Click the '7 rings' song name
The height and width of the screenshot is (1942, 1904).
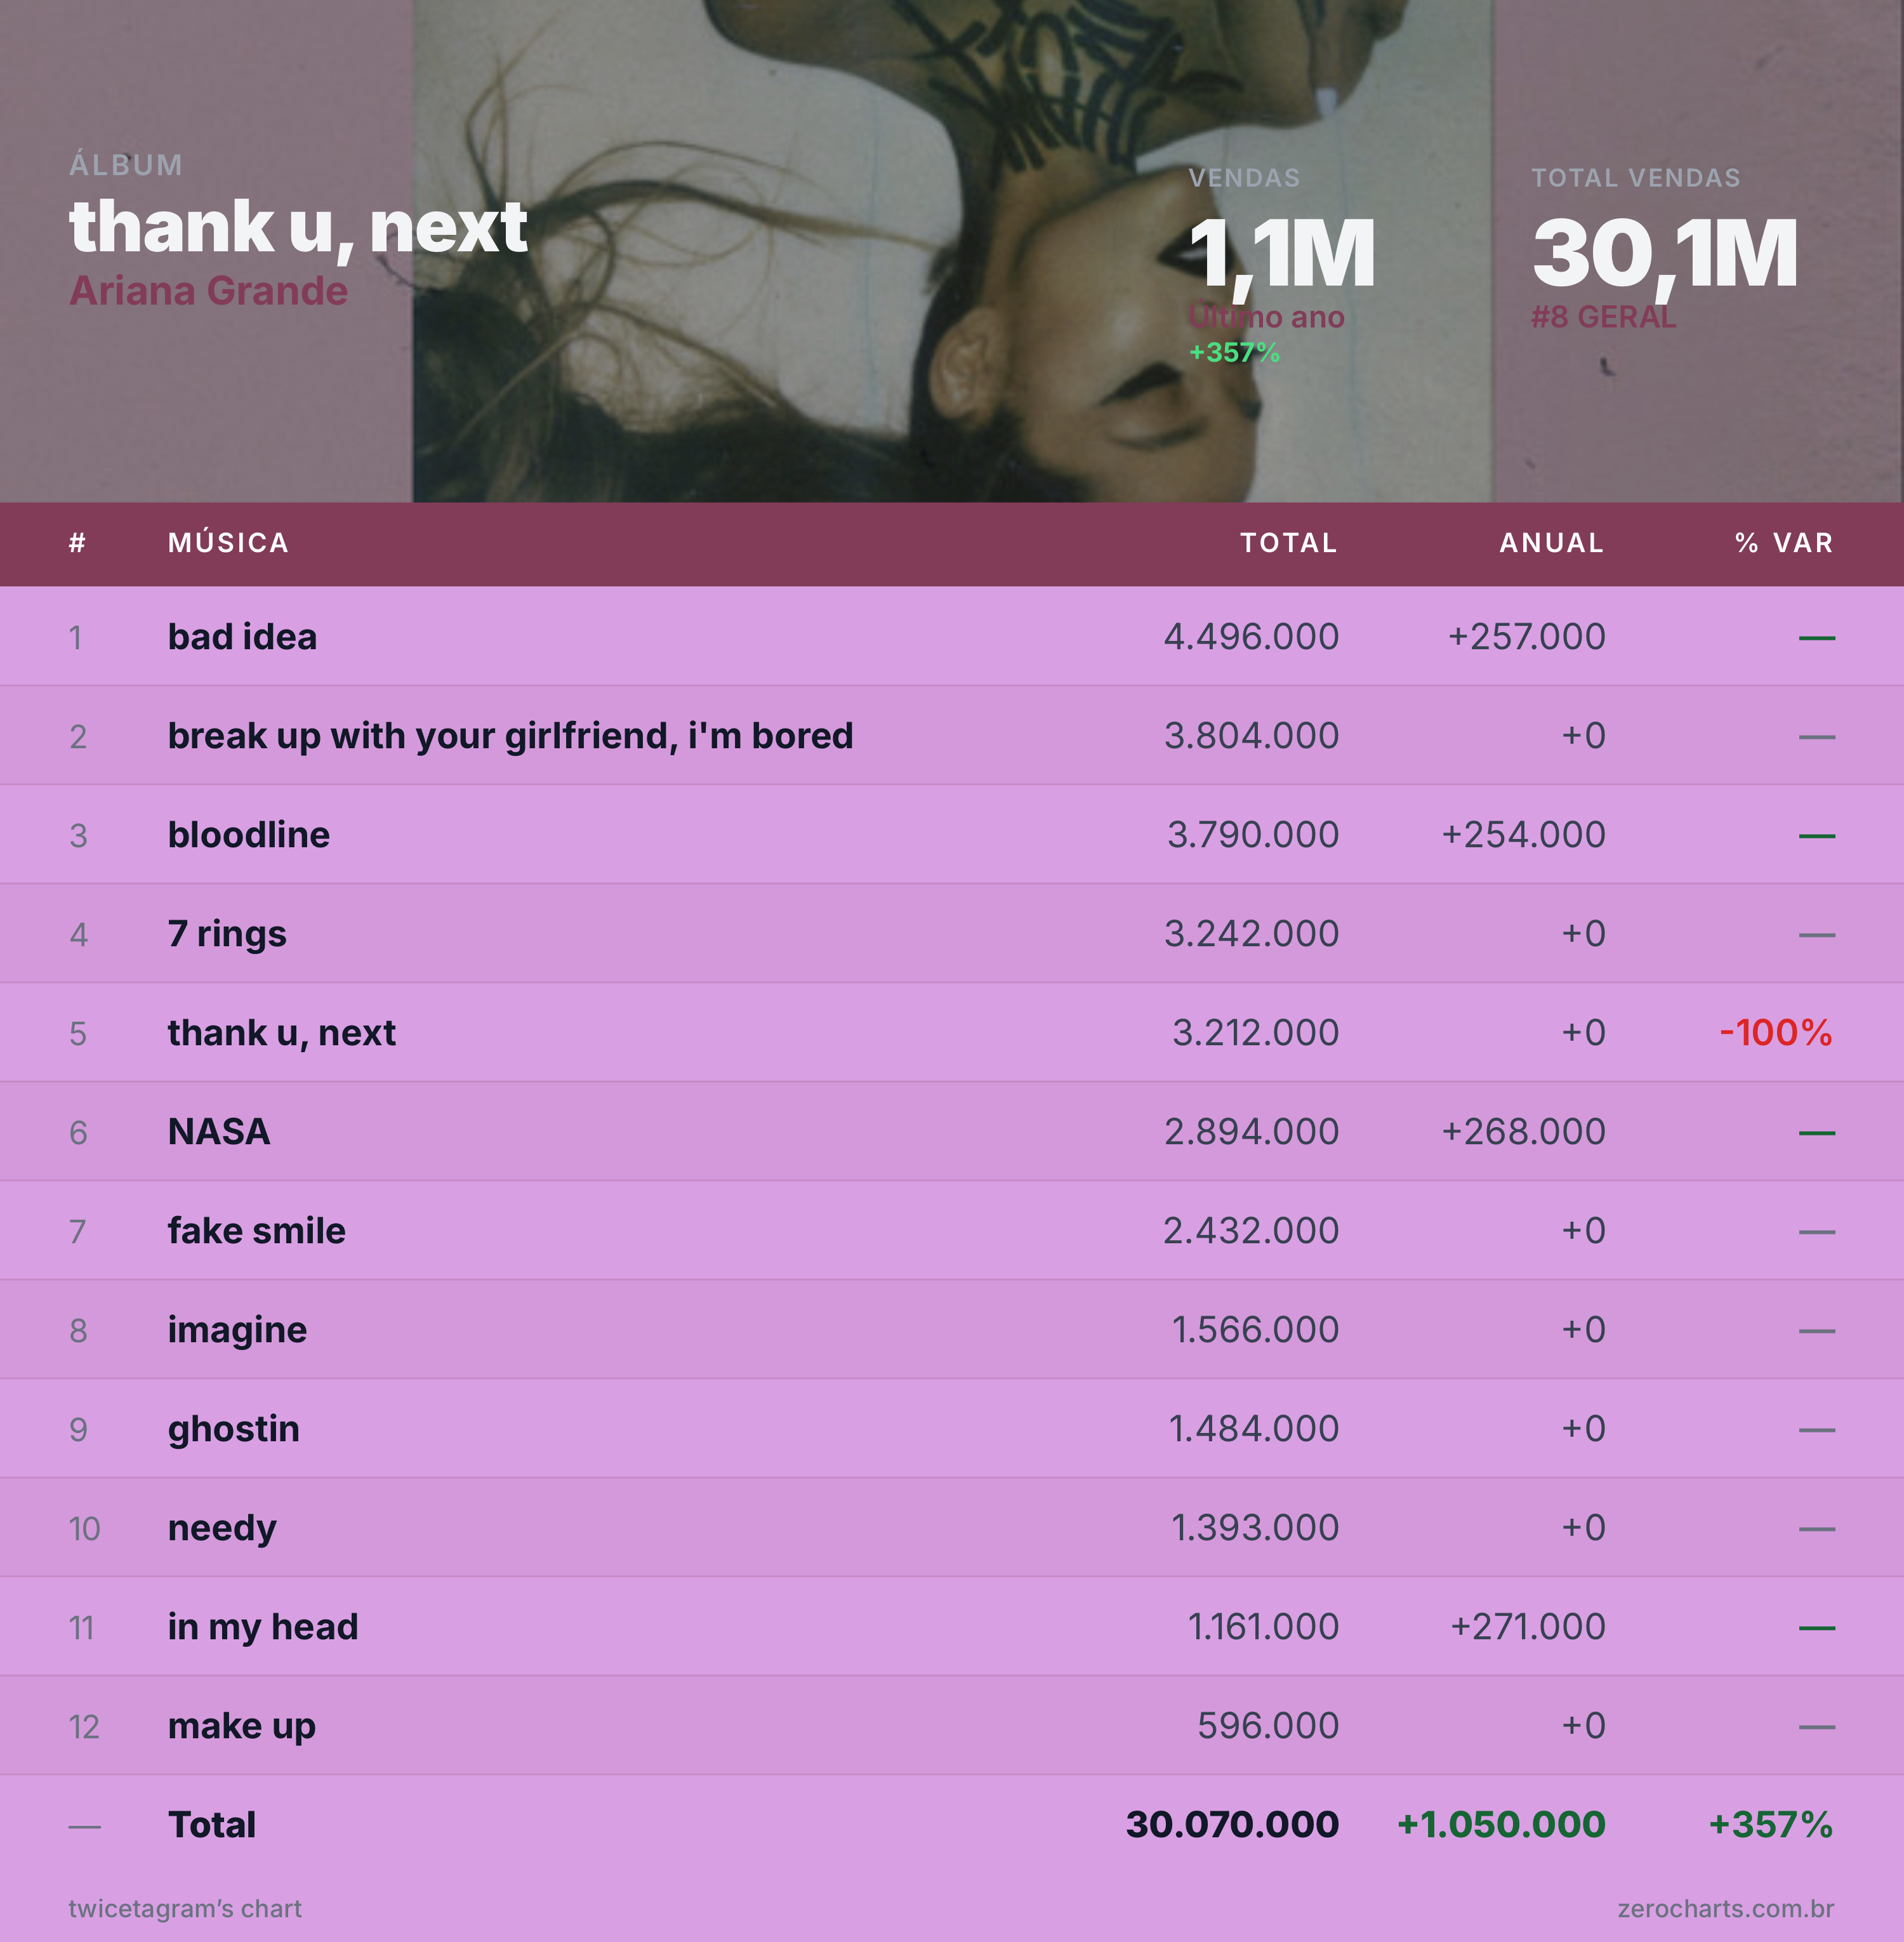[227, 934]
